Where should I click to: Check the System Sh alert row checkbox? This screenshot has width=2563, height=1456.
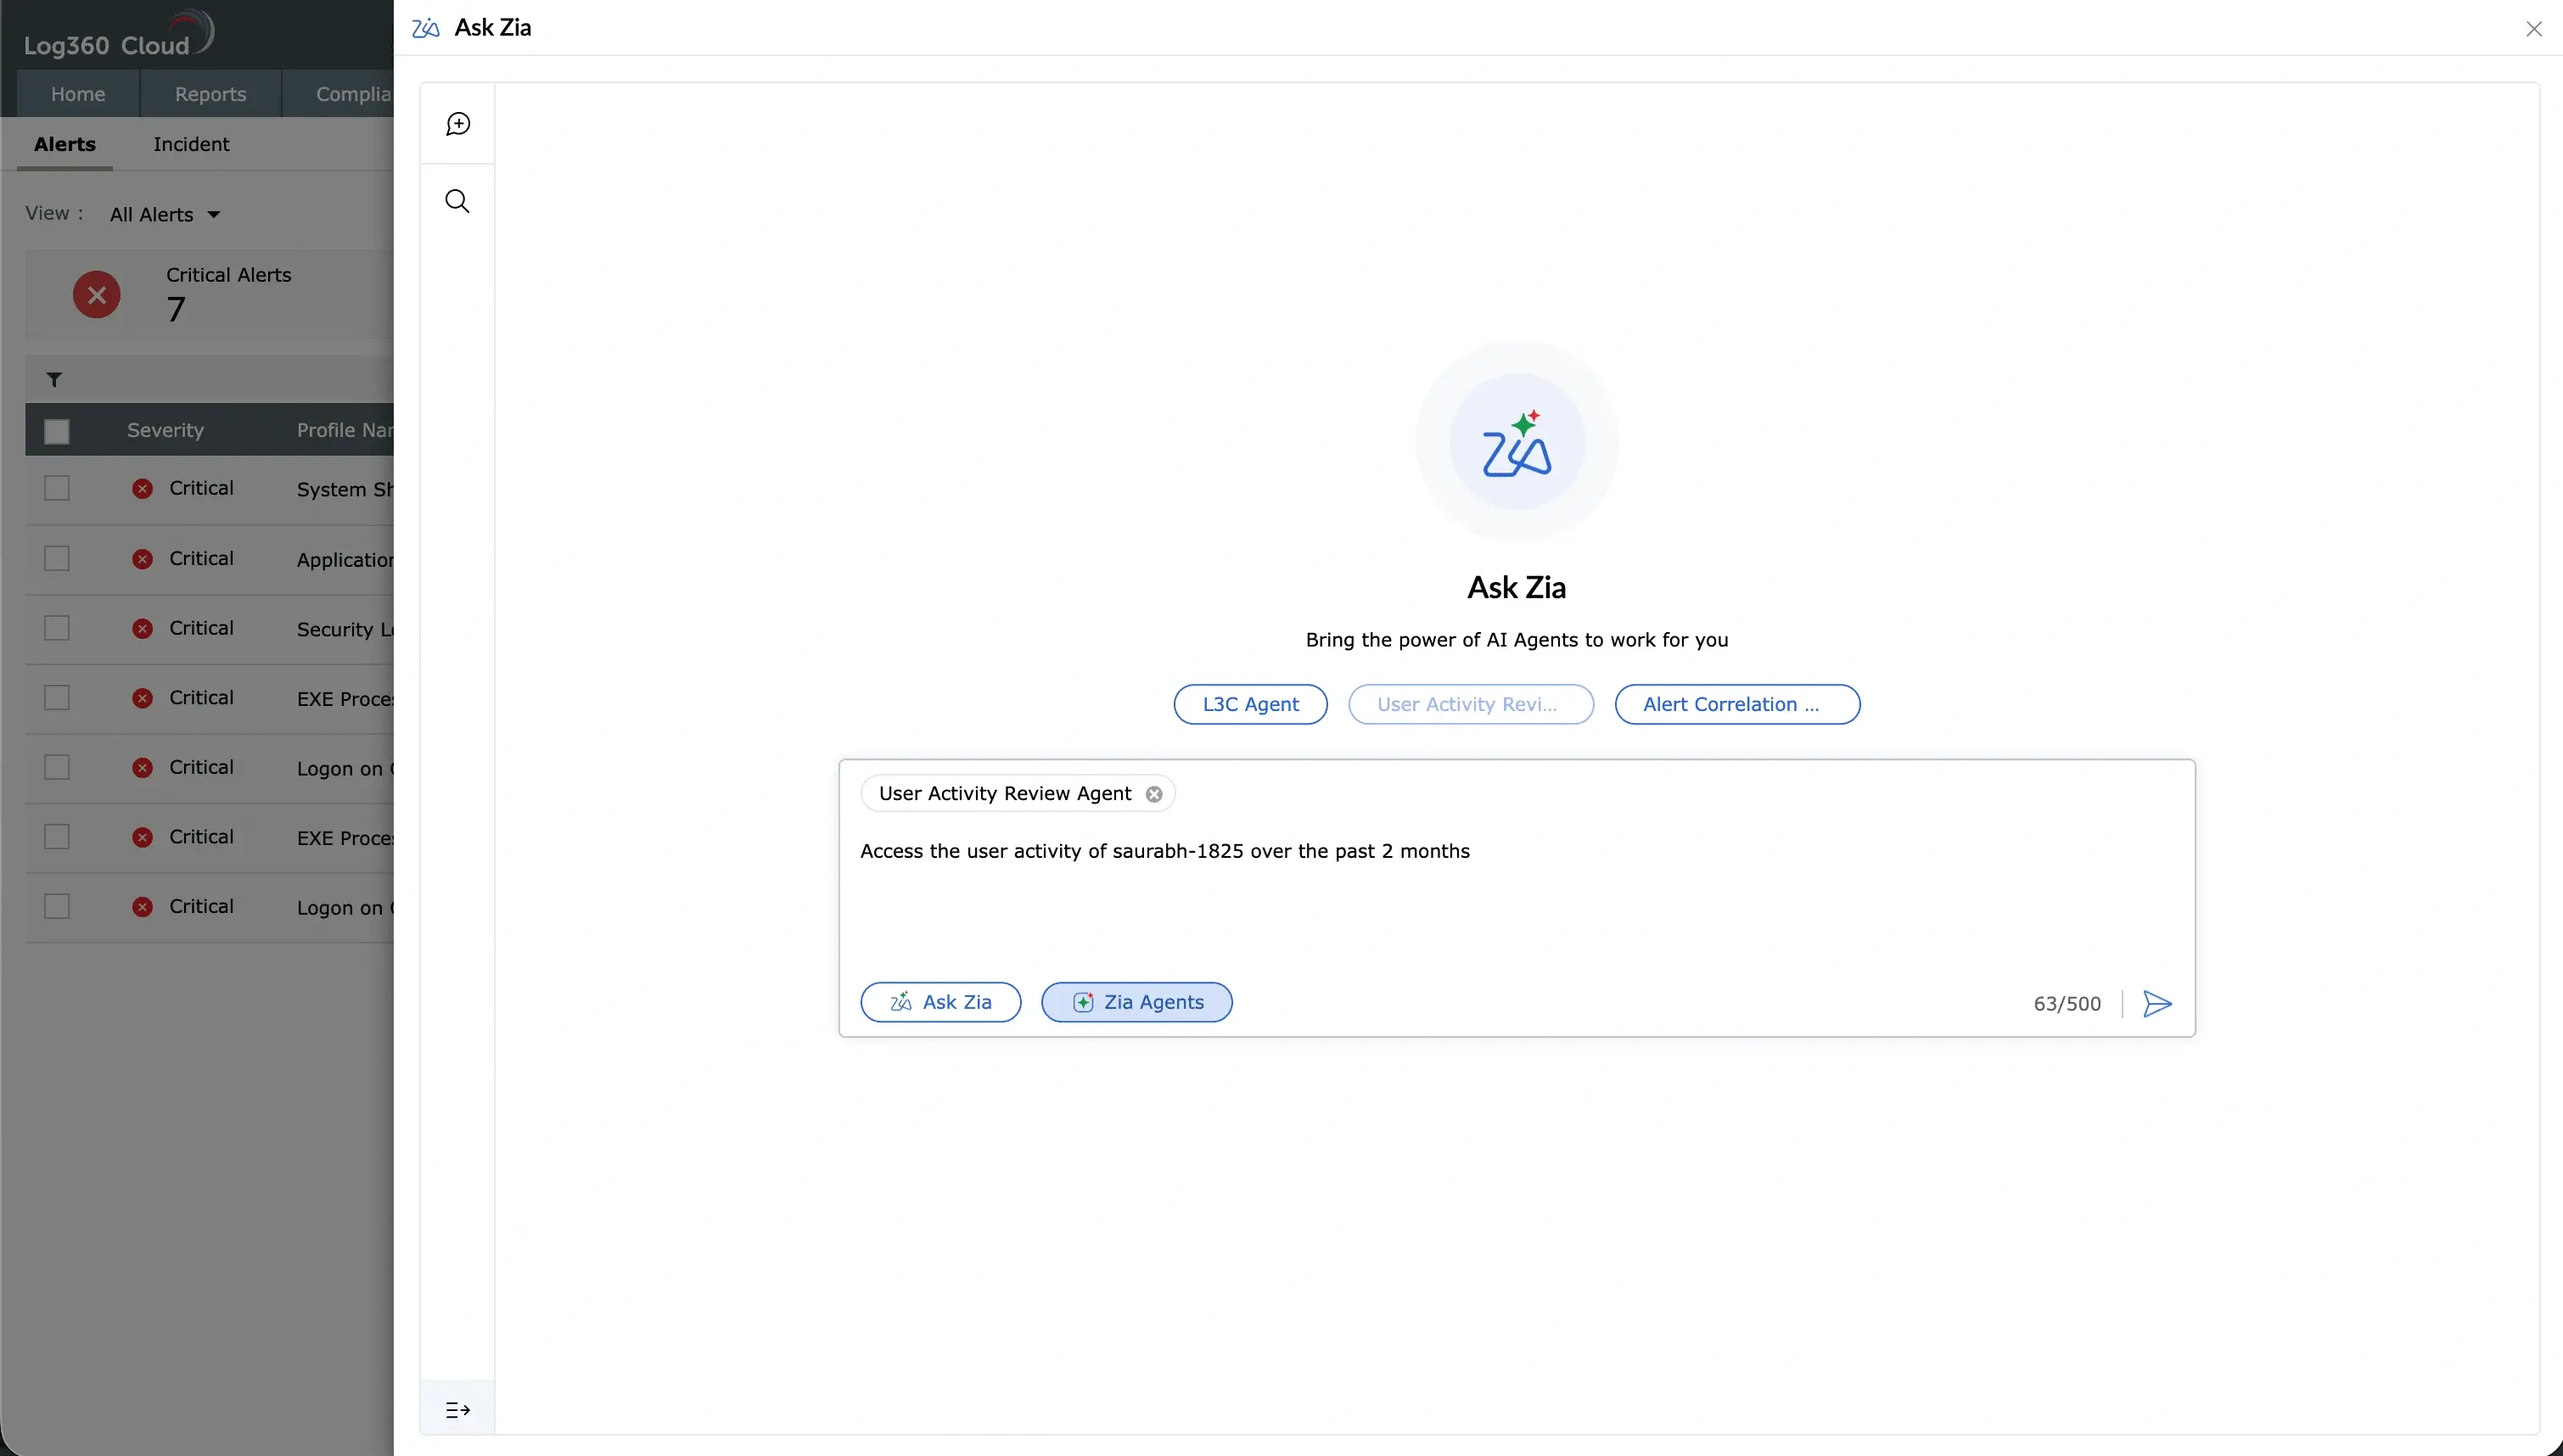pyautogui.click(x=57, y=488)
